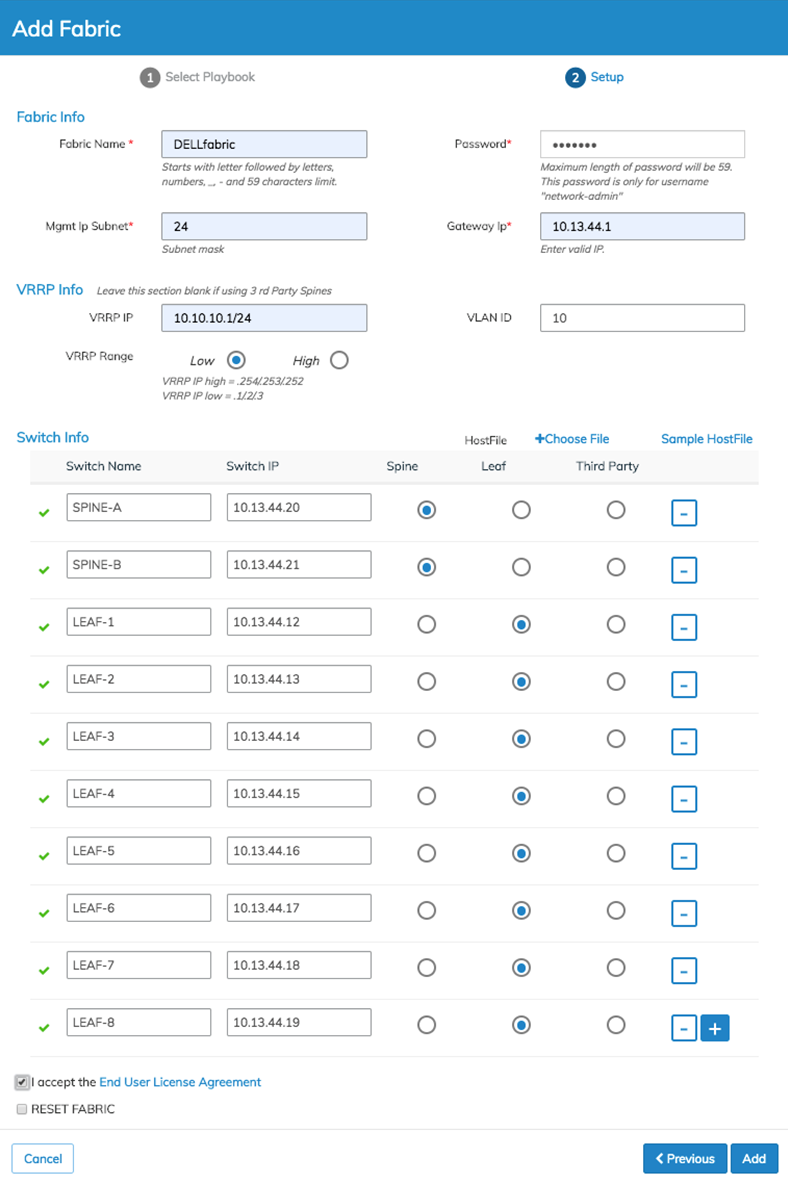This screenshot has height=1183, width=788.
Task: Mark LEAF-2 as a Spine switch
Action: (426, 682)
